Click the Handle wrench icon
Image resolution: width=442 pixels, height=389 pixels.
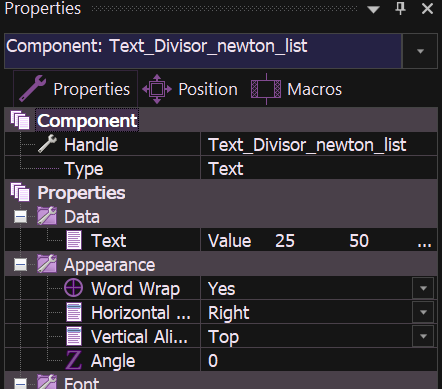tap(47, 144)
